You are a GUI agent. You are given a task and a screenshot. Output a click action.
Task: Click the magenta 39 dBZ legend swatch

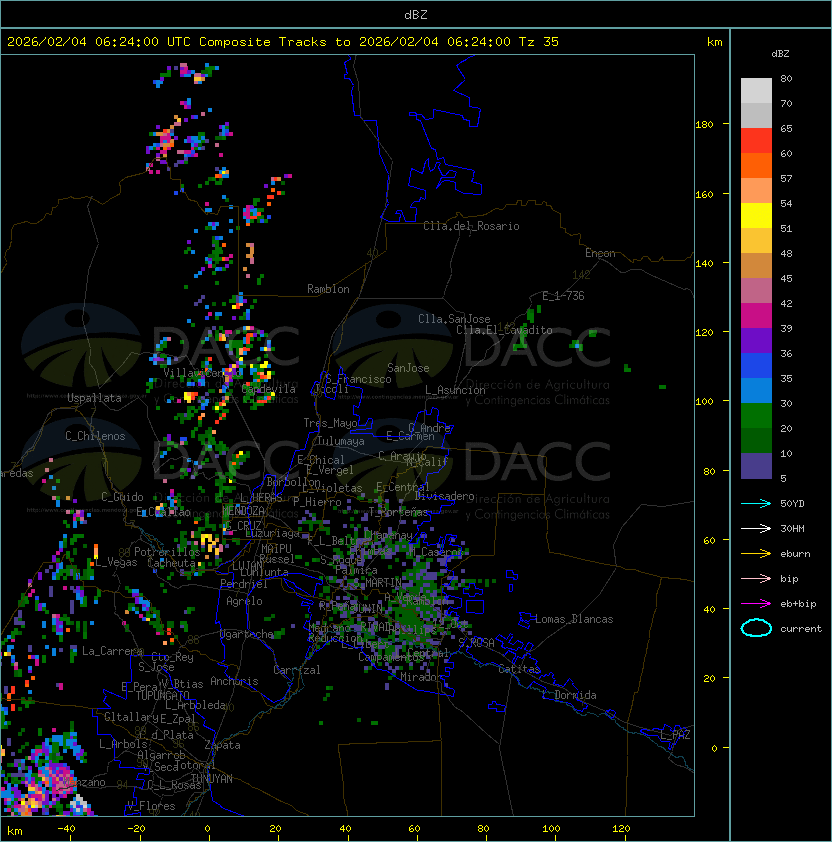click(756, 316)
